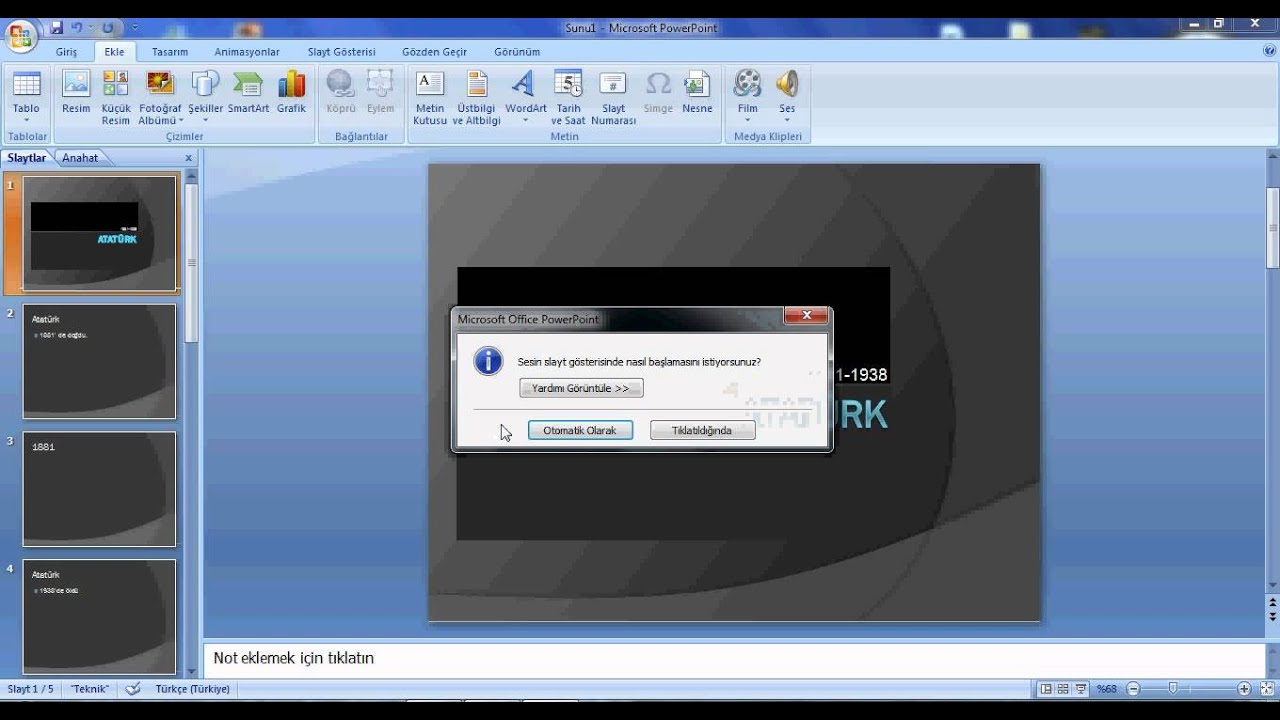Click the Grafik chart icon
Image resolution: width=1280 pixels, height=720 pixels.
coord(291,85)
